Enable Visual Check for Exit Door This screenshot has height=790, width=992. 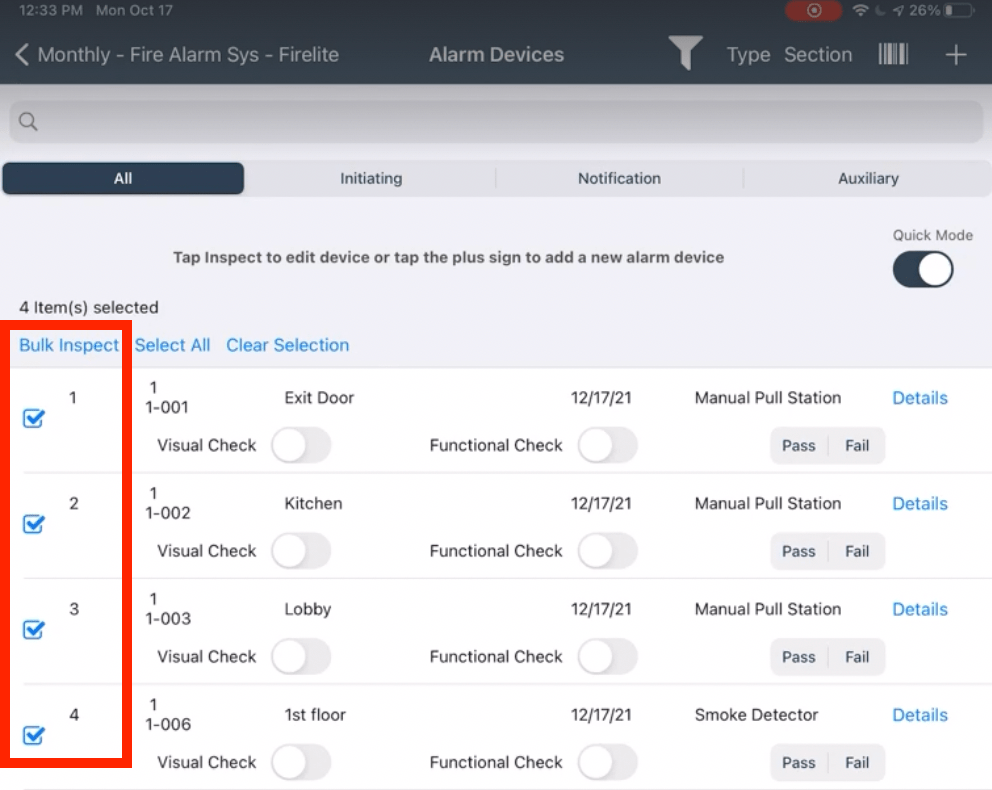[302, 445]
